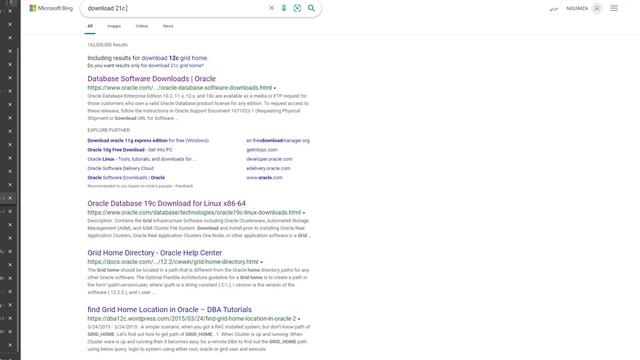Select the All results tab
The width and height of the screenshot is (640, 360).
90,26
